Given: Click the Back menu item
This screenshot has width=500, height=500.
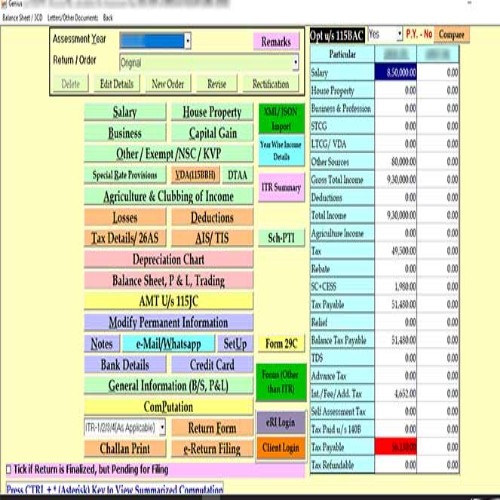Looking at the screenshot, I should [108, 17].
